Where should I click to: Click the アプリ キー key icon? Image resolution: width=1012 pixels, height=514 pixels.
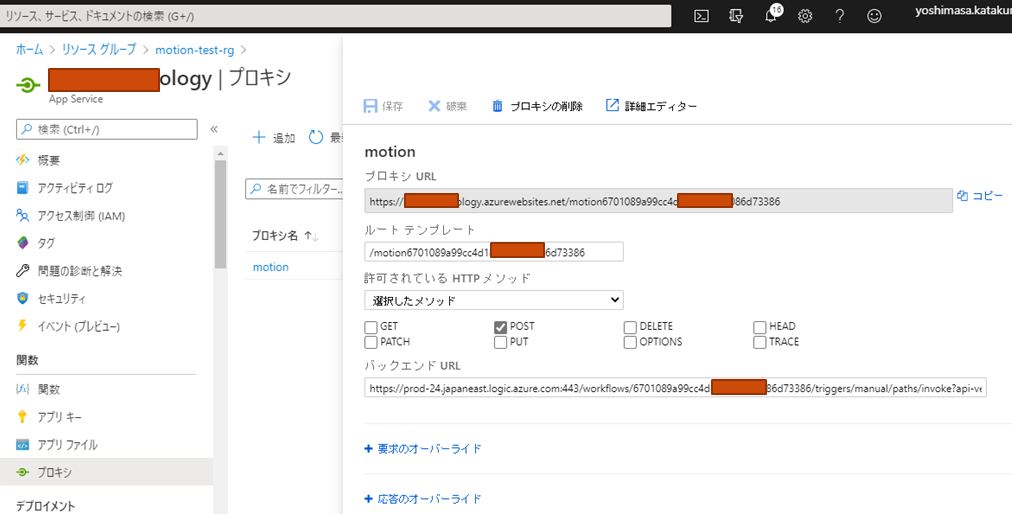pos(23,416)
